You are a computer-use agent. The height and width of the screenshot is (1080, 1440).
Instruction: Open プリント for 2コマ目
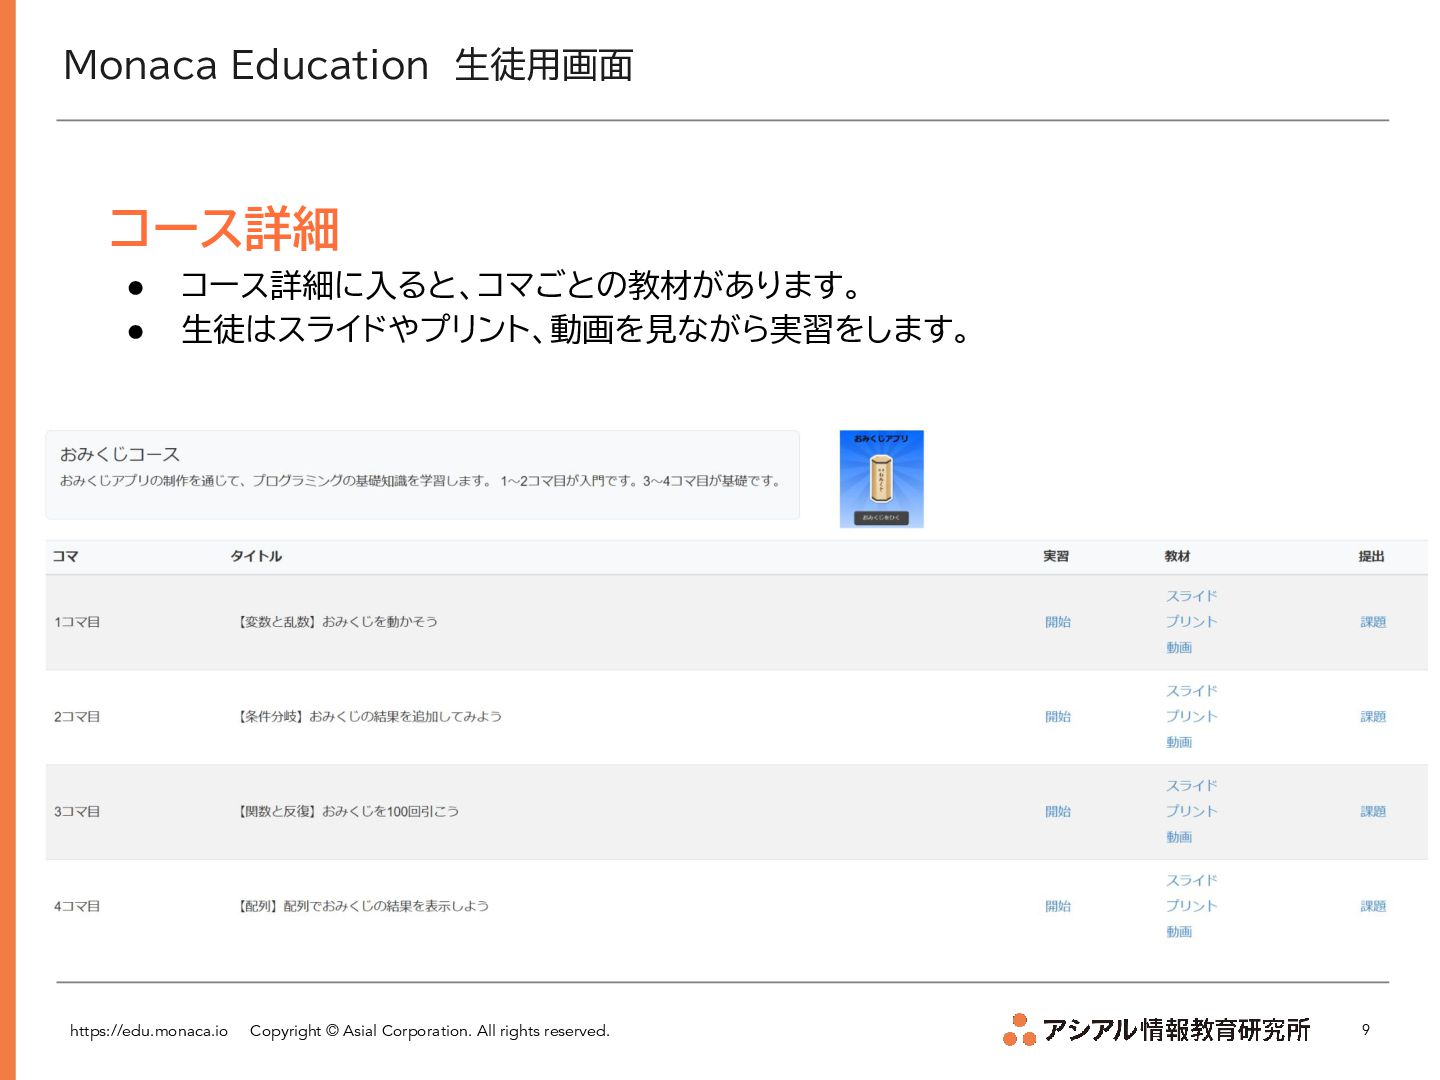click(1191, 717)
